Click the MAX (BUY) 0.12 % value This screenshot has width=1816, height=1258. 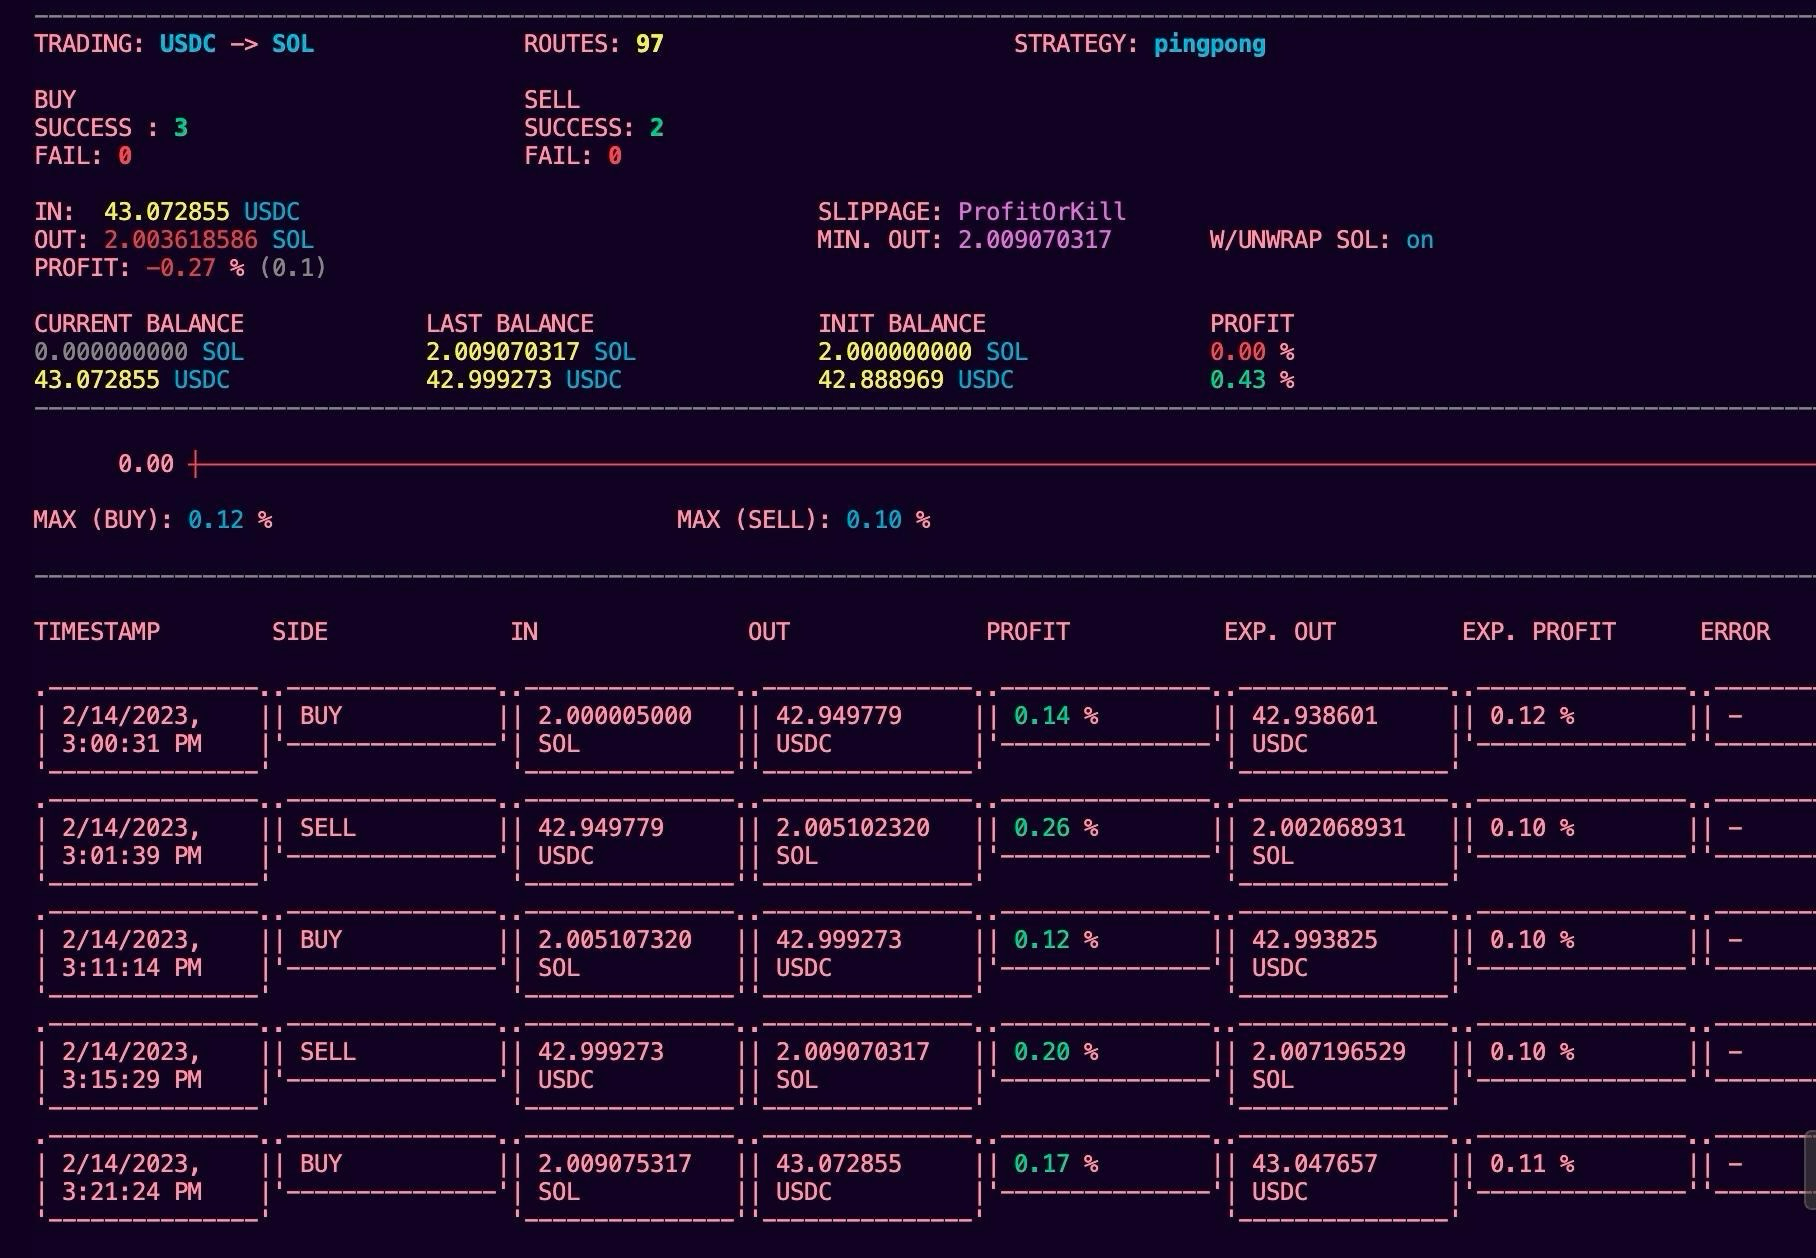229,520
